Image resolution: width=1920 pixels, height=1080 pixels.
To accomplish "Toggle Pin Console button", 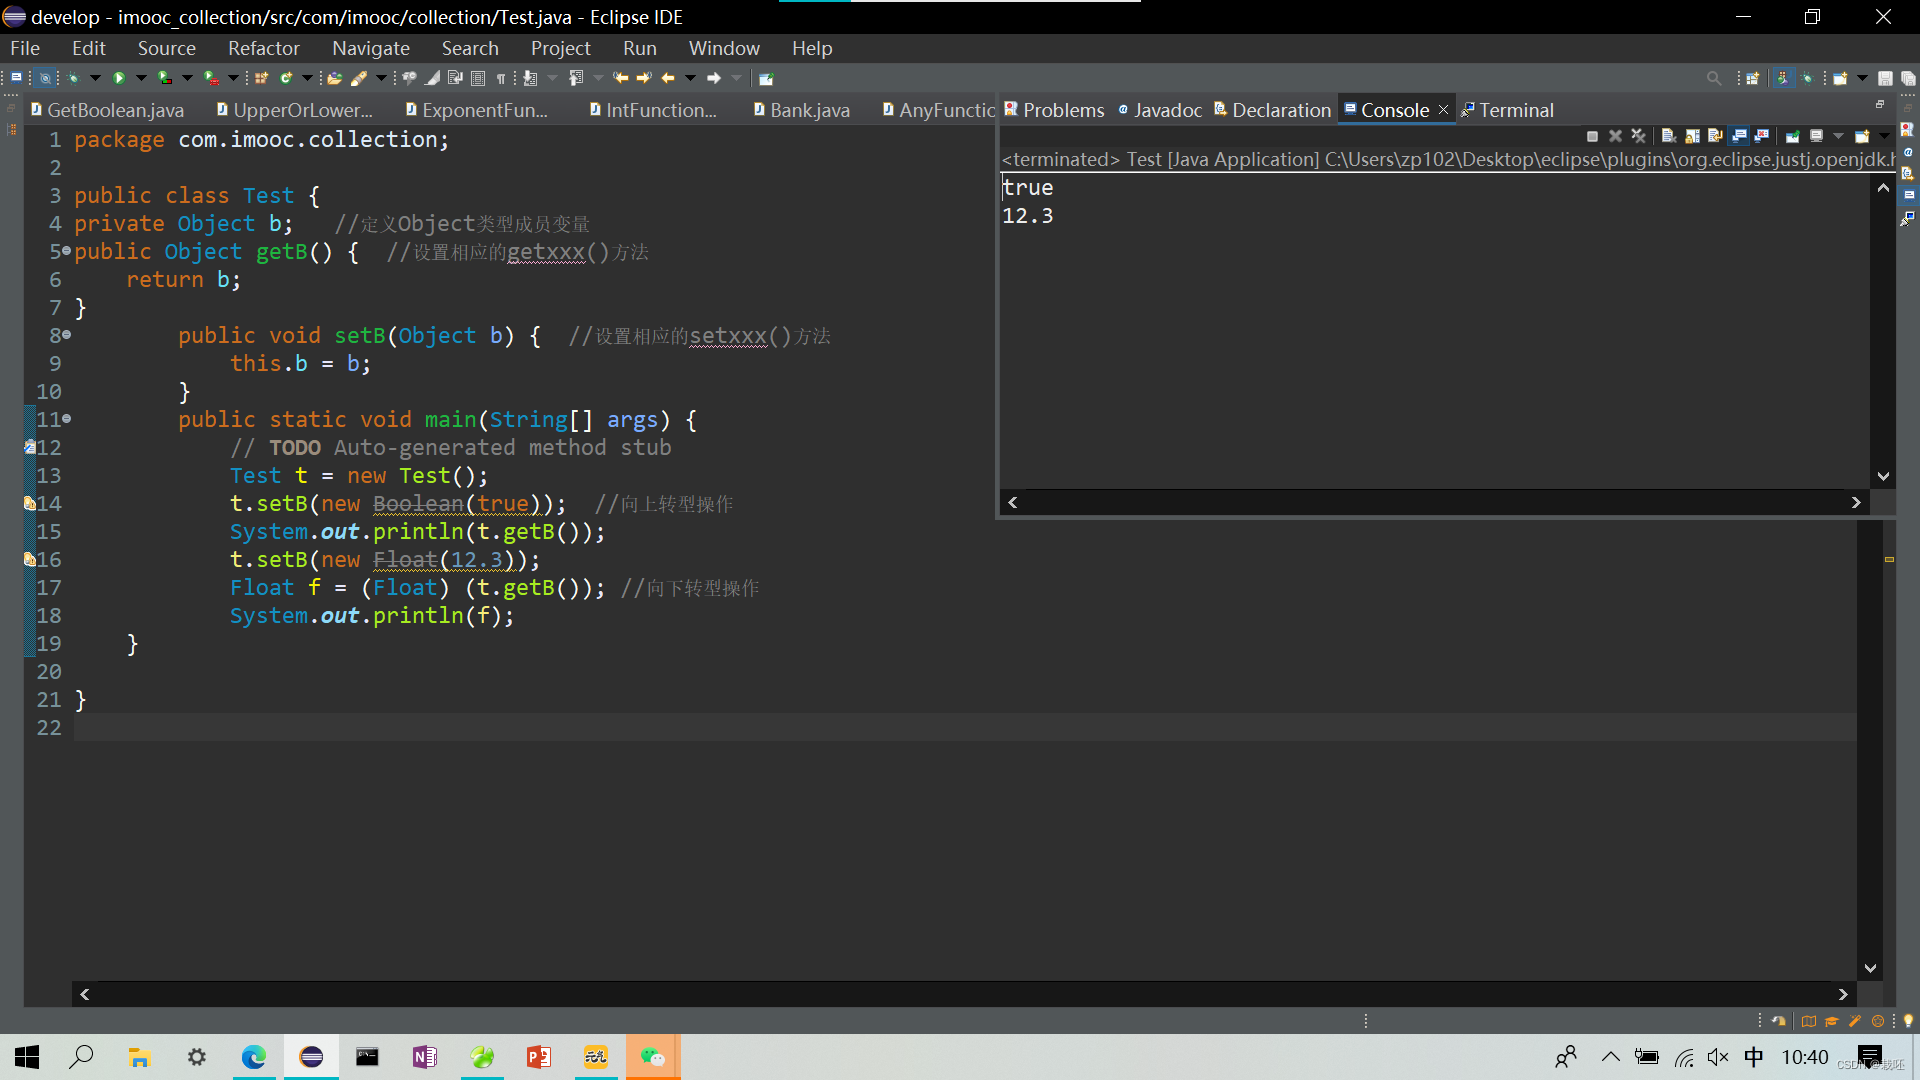I will [1793, 136].
